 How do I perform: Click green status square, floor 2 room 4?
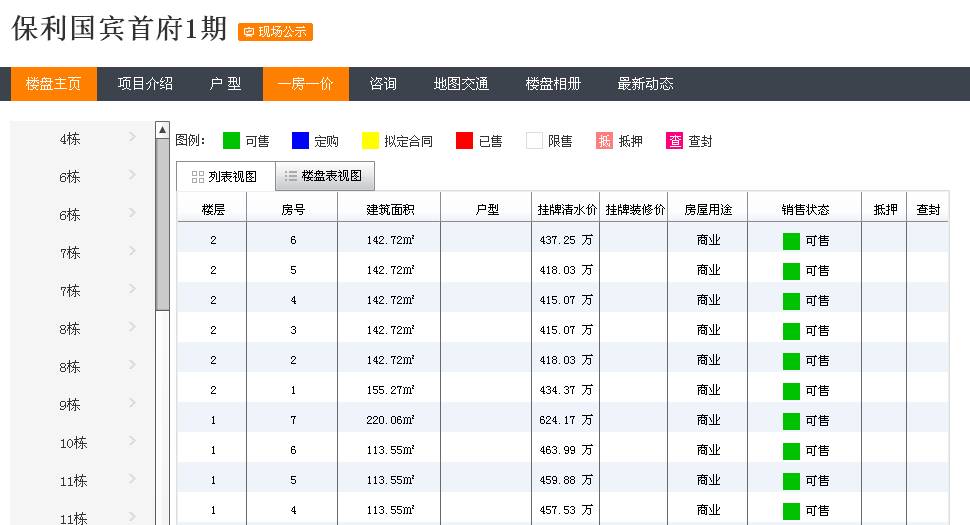tap(791, 301)
